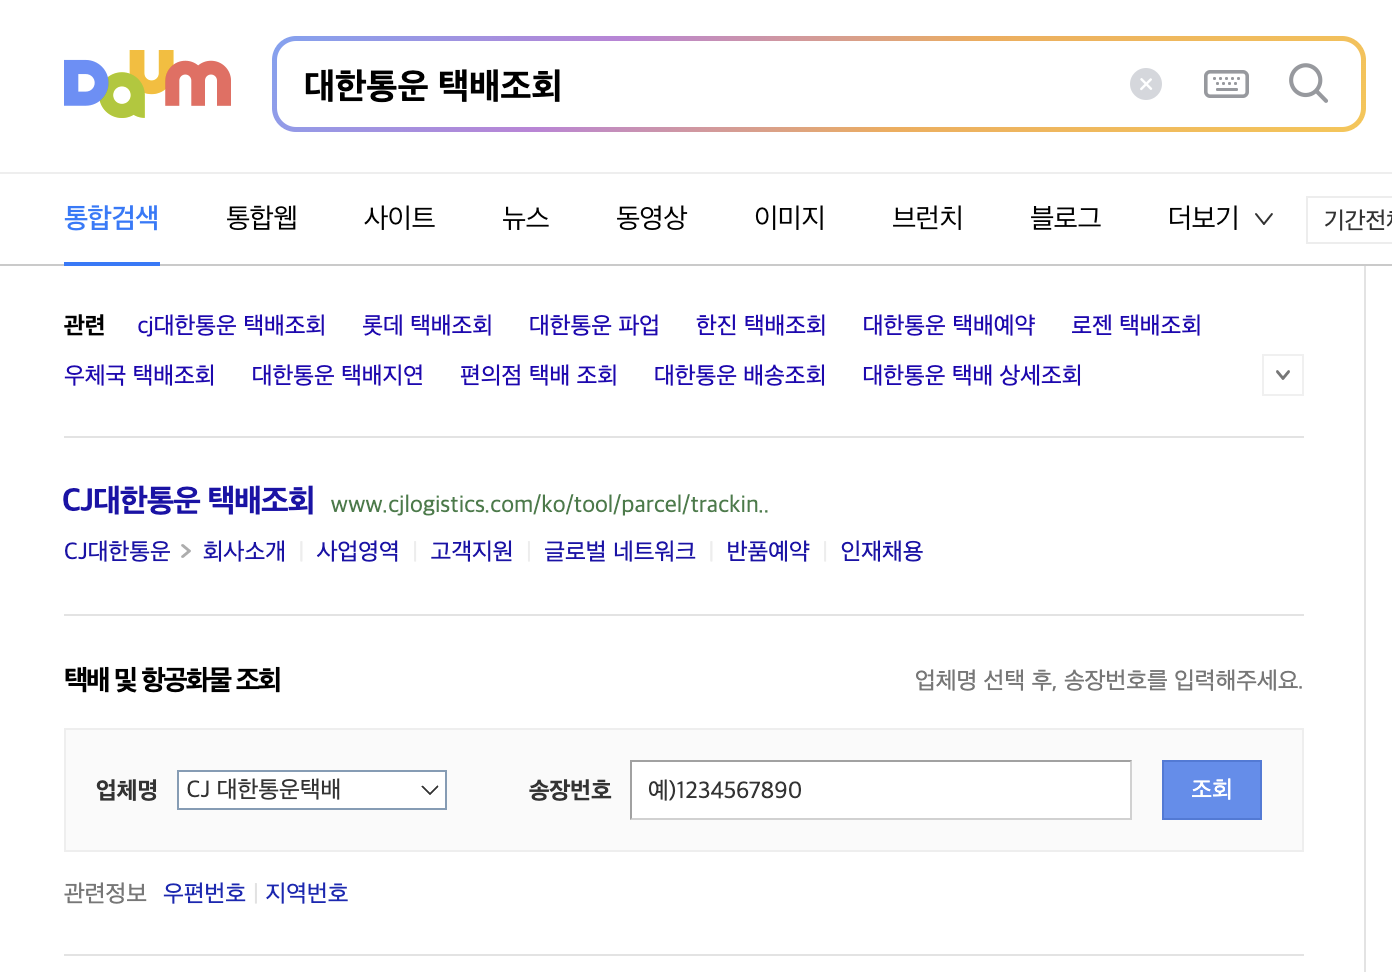Click the 사업영역 sitelink
Screen dimensions: 1392x972
(x=358, y=551)
